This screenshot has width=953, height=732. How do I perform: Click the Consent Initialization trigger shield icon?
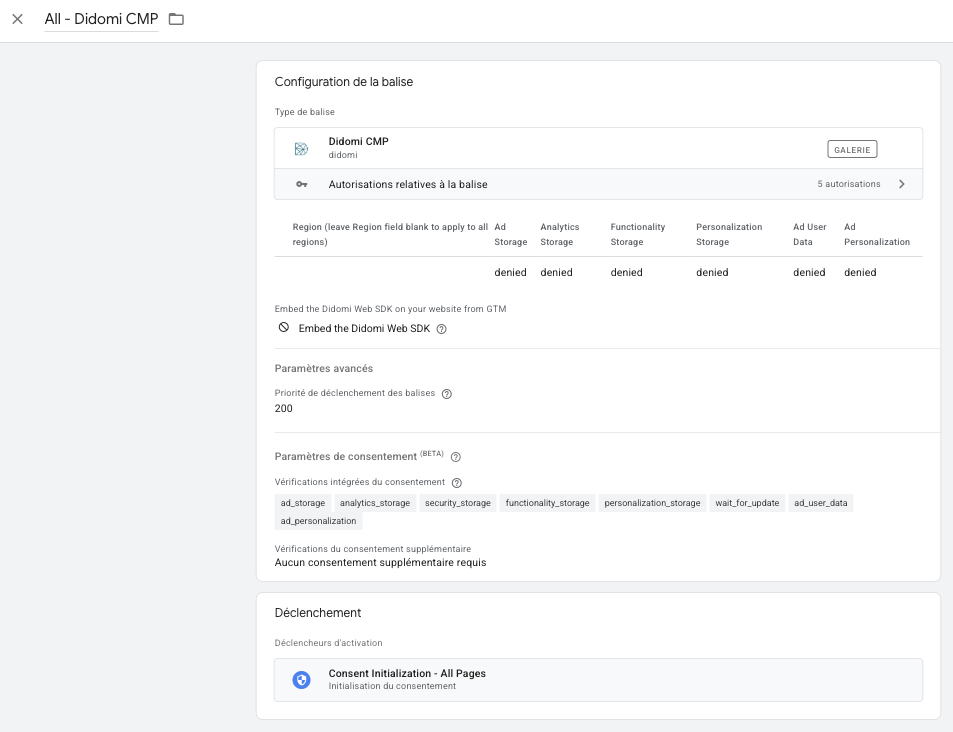(x=301, y=680)
